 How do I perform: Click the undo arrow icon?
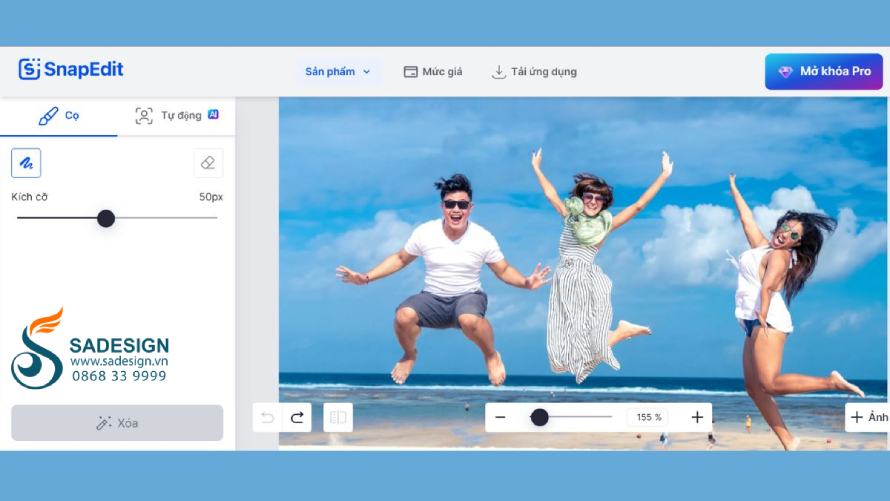[x=267, y=418]
